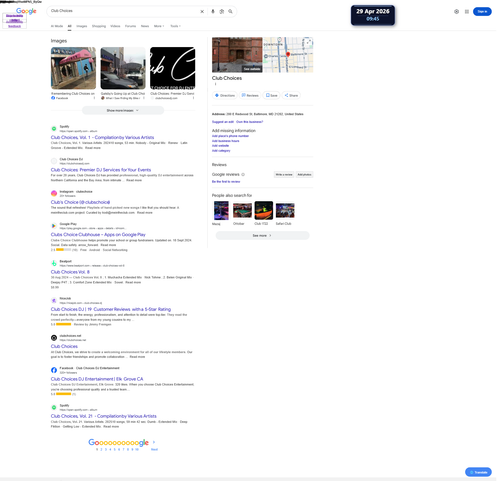The height and width of the screenshot is (481, 500).
Task: Open options menu for the Facebook image result
Action: click(94, 98)
